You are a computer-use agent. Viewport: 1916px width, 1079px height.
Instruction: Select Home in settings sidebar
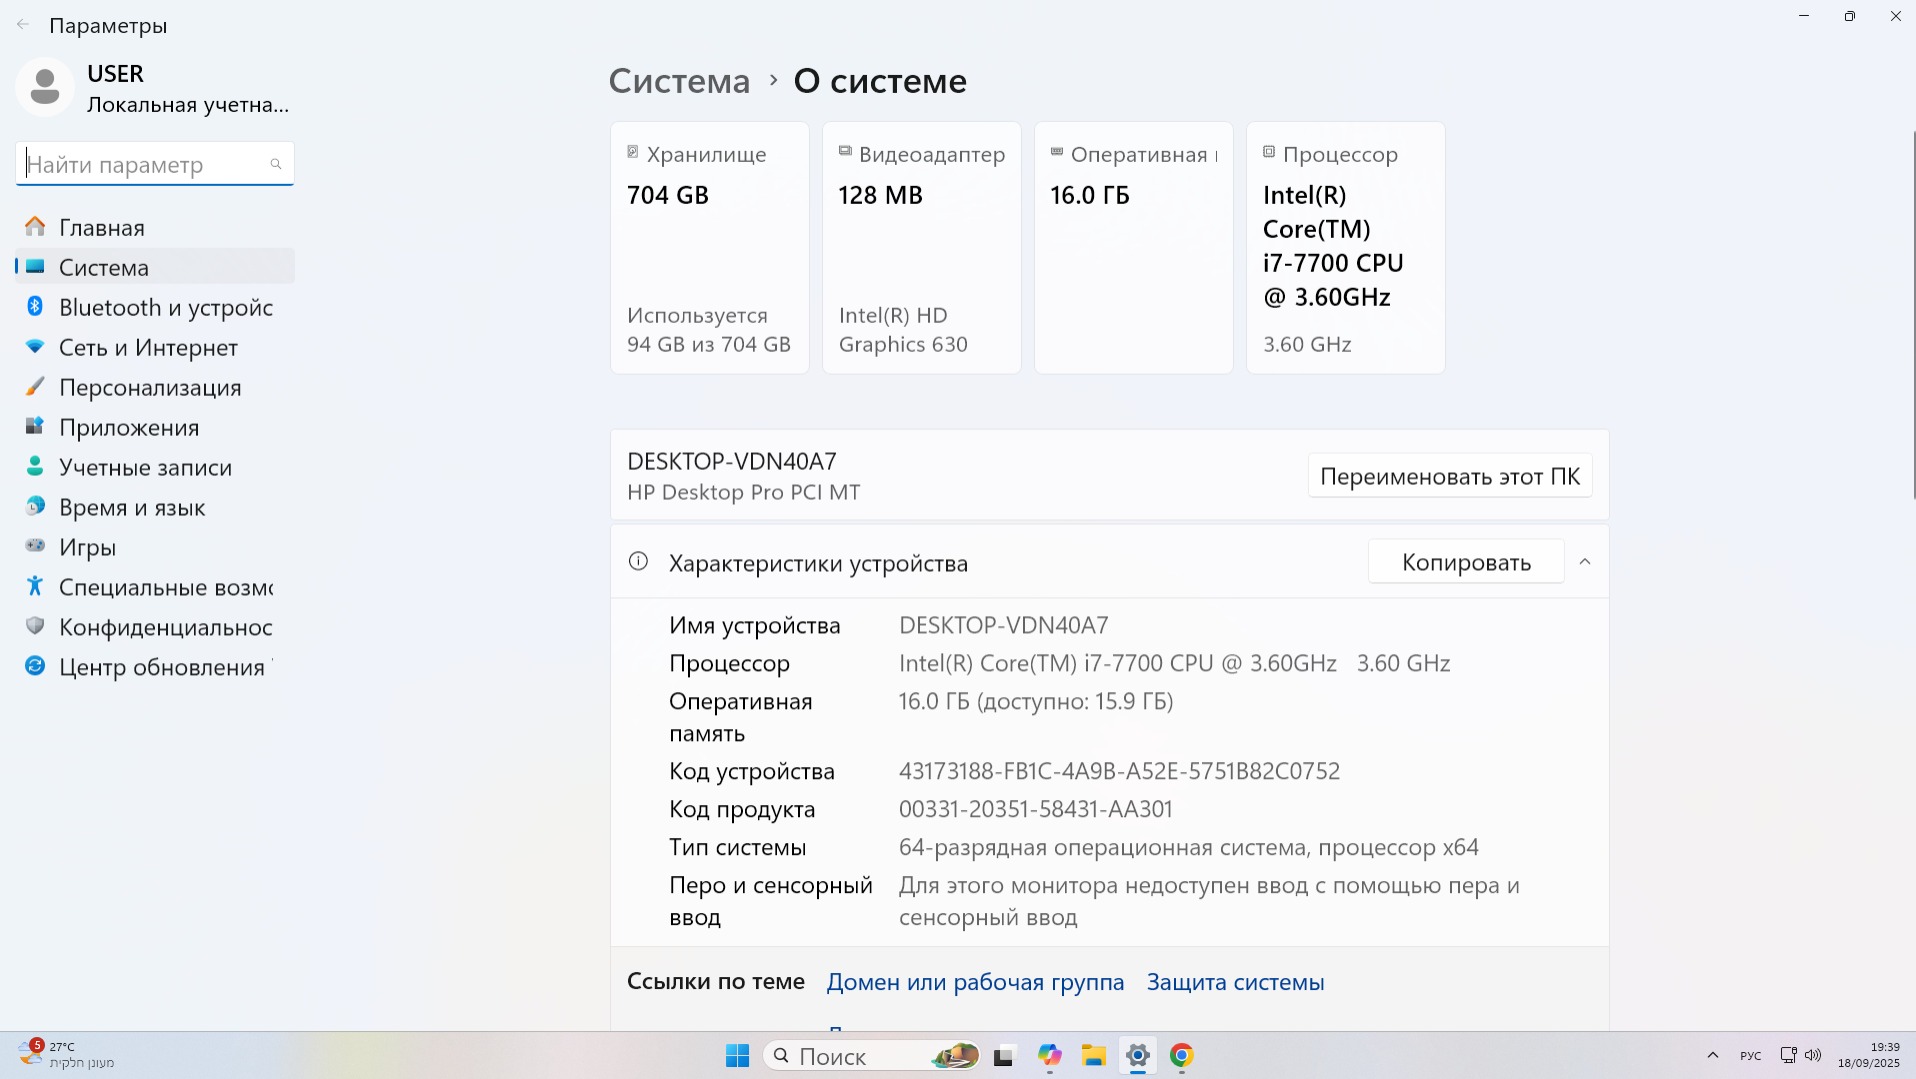point(101,227)
